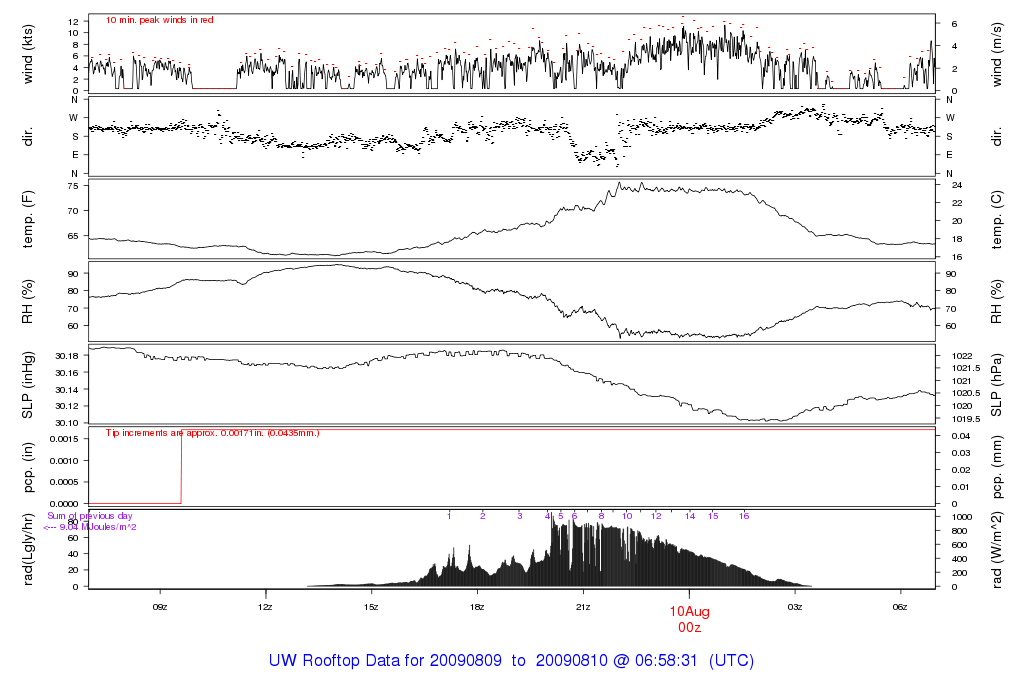Viewport: 1024px width, 700px height.
Task: Click the tip increments precipitation note
Action: pyautogui.click(x=213, y=433)
